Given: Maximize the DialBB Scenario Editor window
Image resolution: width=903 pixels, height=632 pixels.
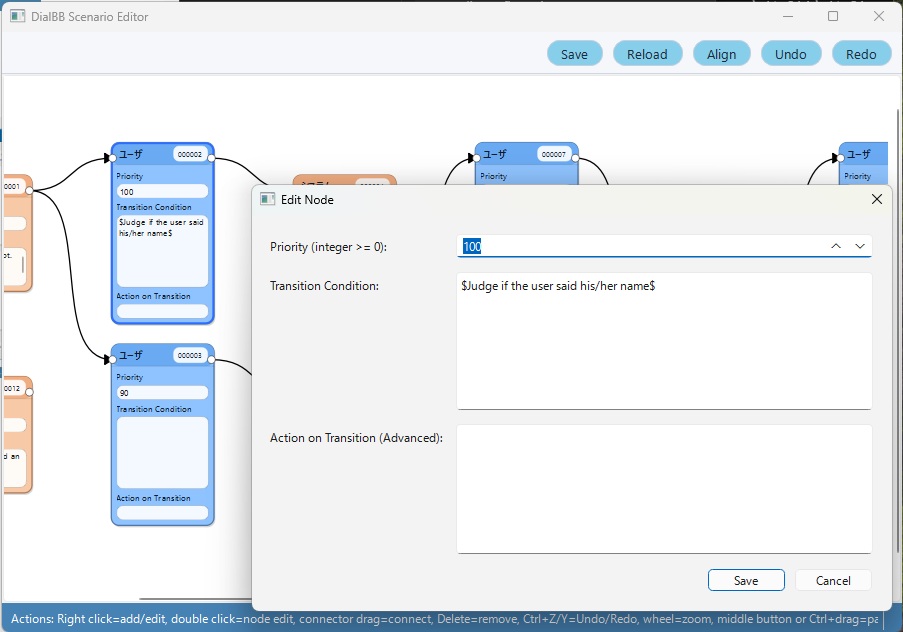Looking at the screenshot, I should (x=833, y=16).
